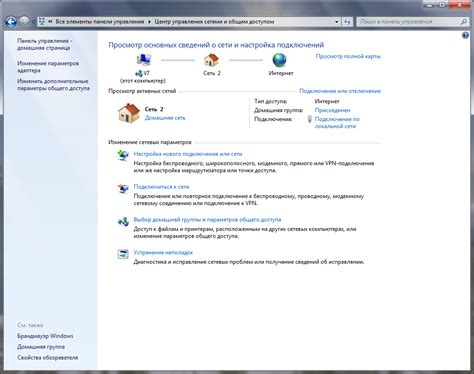
Task: Click the Сеть 2 network name text
Action: pyautogui.click(x=154, y=109)
